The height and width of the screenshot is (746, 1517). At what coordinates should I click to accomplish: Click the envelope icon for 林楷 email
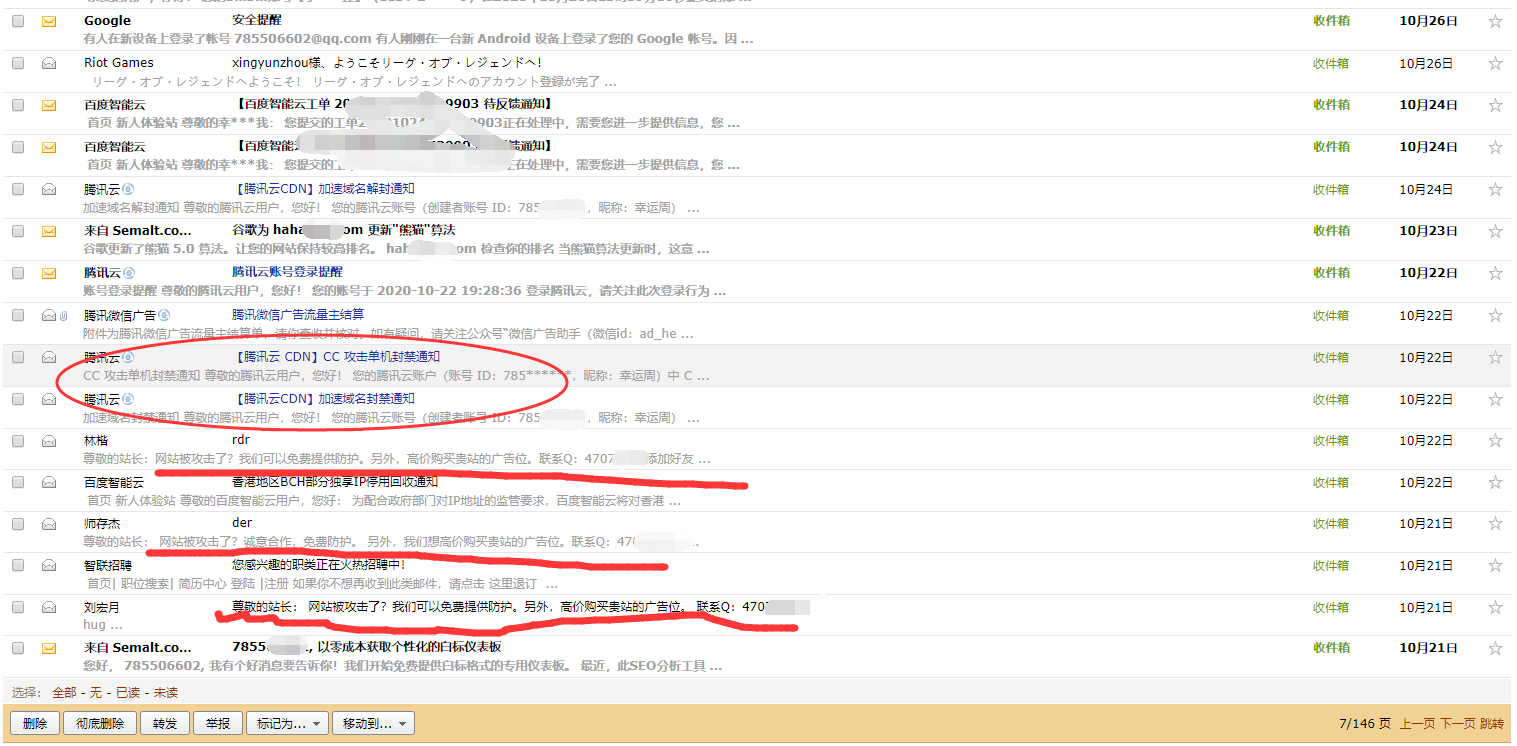coord(49,440)
